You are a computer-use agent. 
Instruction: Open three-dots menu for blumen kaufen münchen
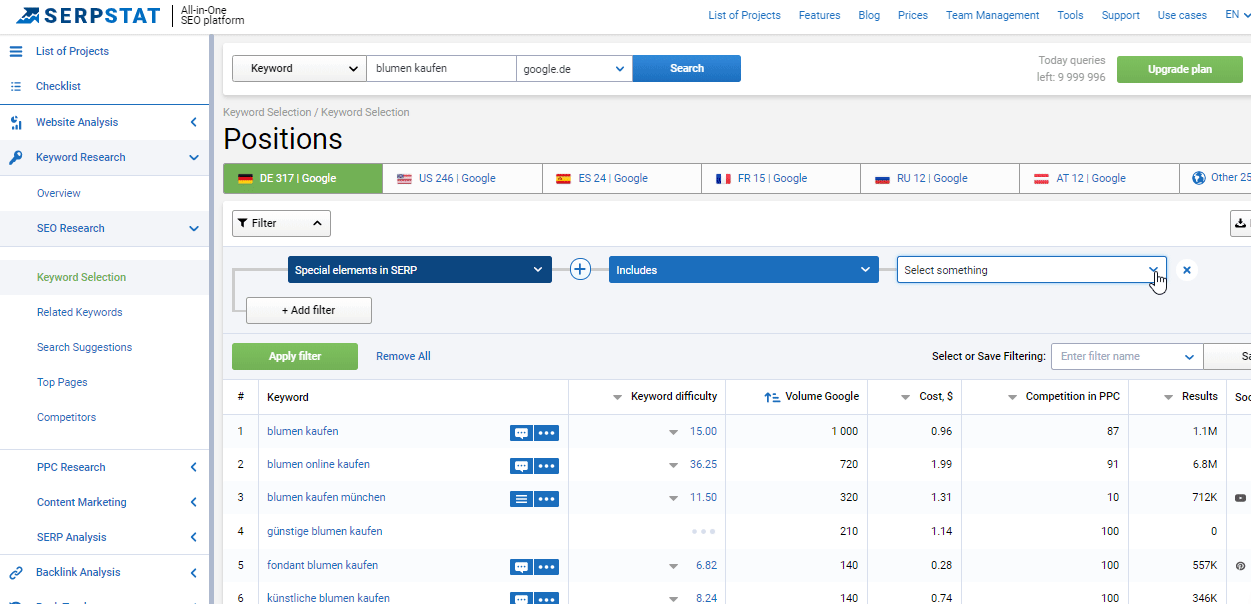[x=546, y=498]
